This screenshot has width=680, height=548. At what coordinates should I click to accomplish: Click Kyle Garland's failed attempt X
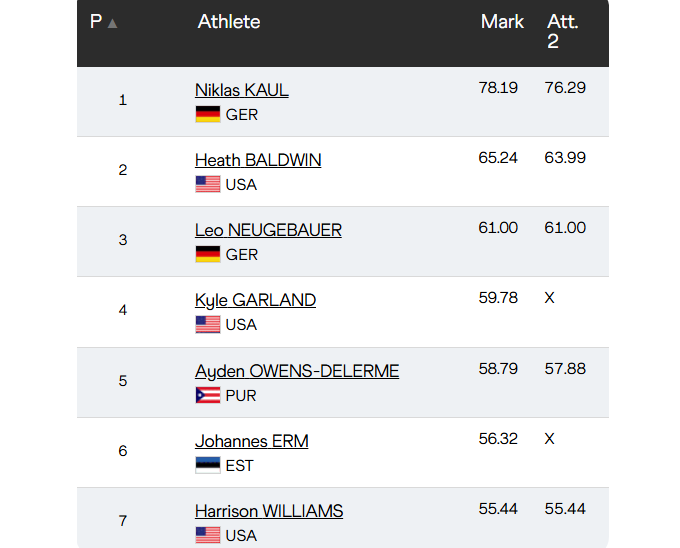pos(549,298)
